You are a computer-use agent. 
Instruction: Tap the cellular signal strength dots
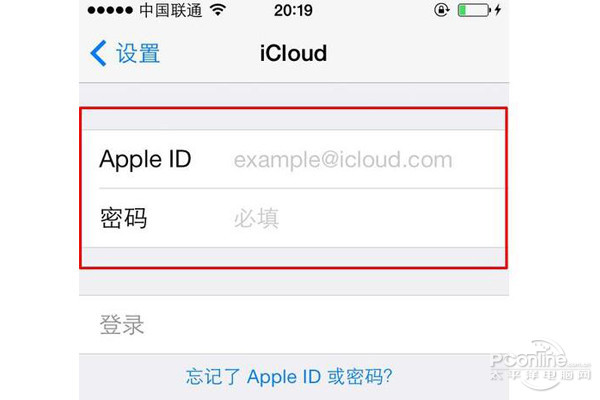click(x=110, y=10)
